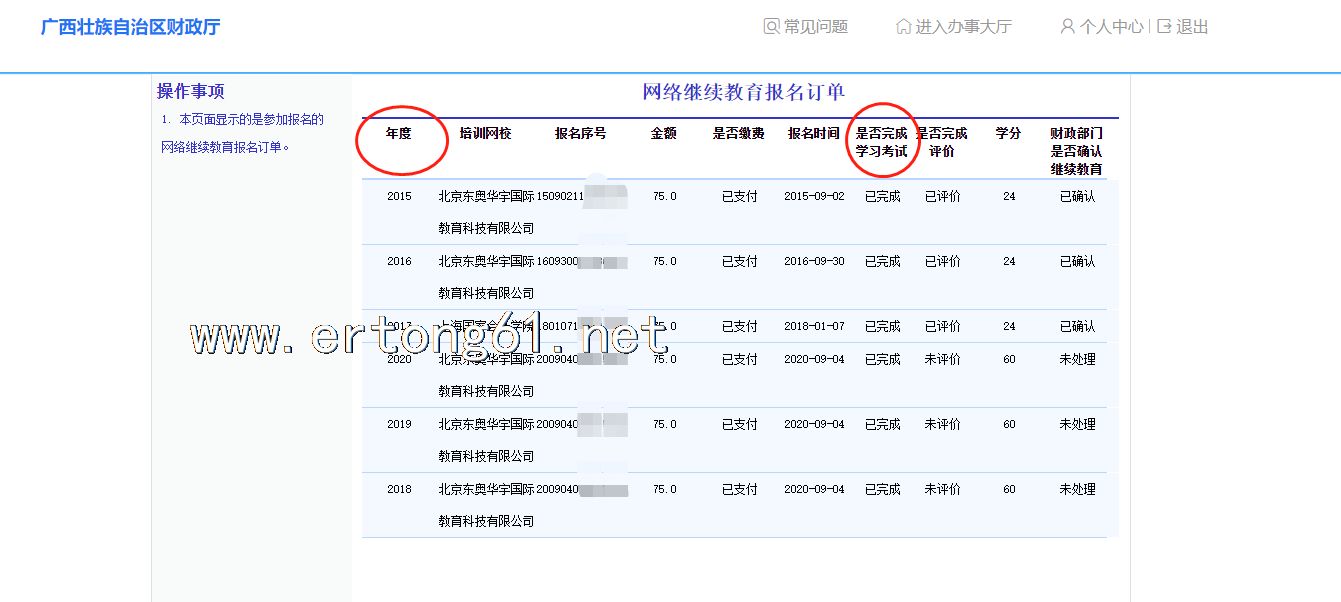Click 未评价 in the 2020 row
This screenshot has height=602, width=1341.
point(942,359)
